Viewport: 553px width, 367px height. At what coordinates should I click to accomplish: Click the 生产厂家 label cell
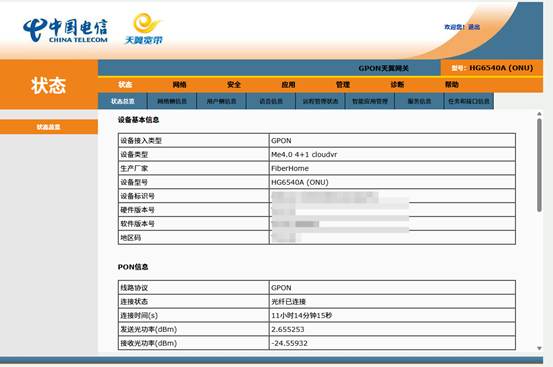(194, 168)
